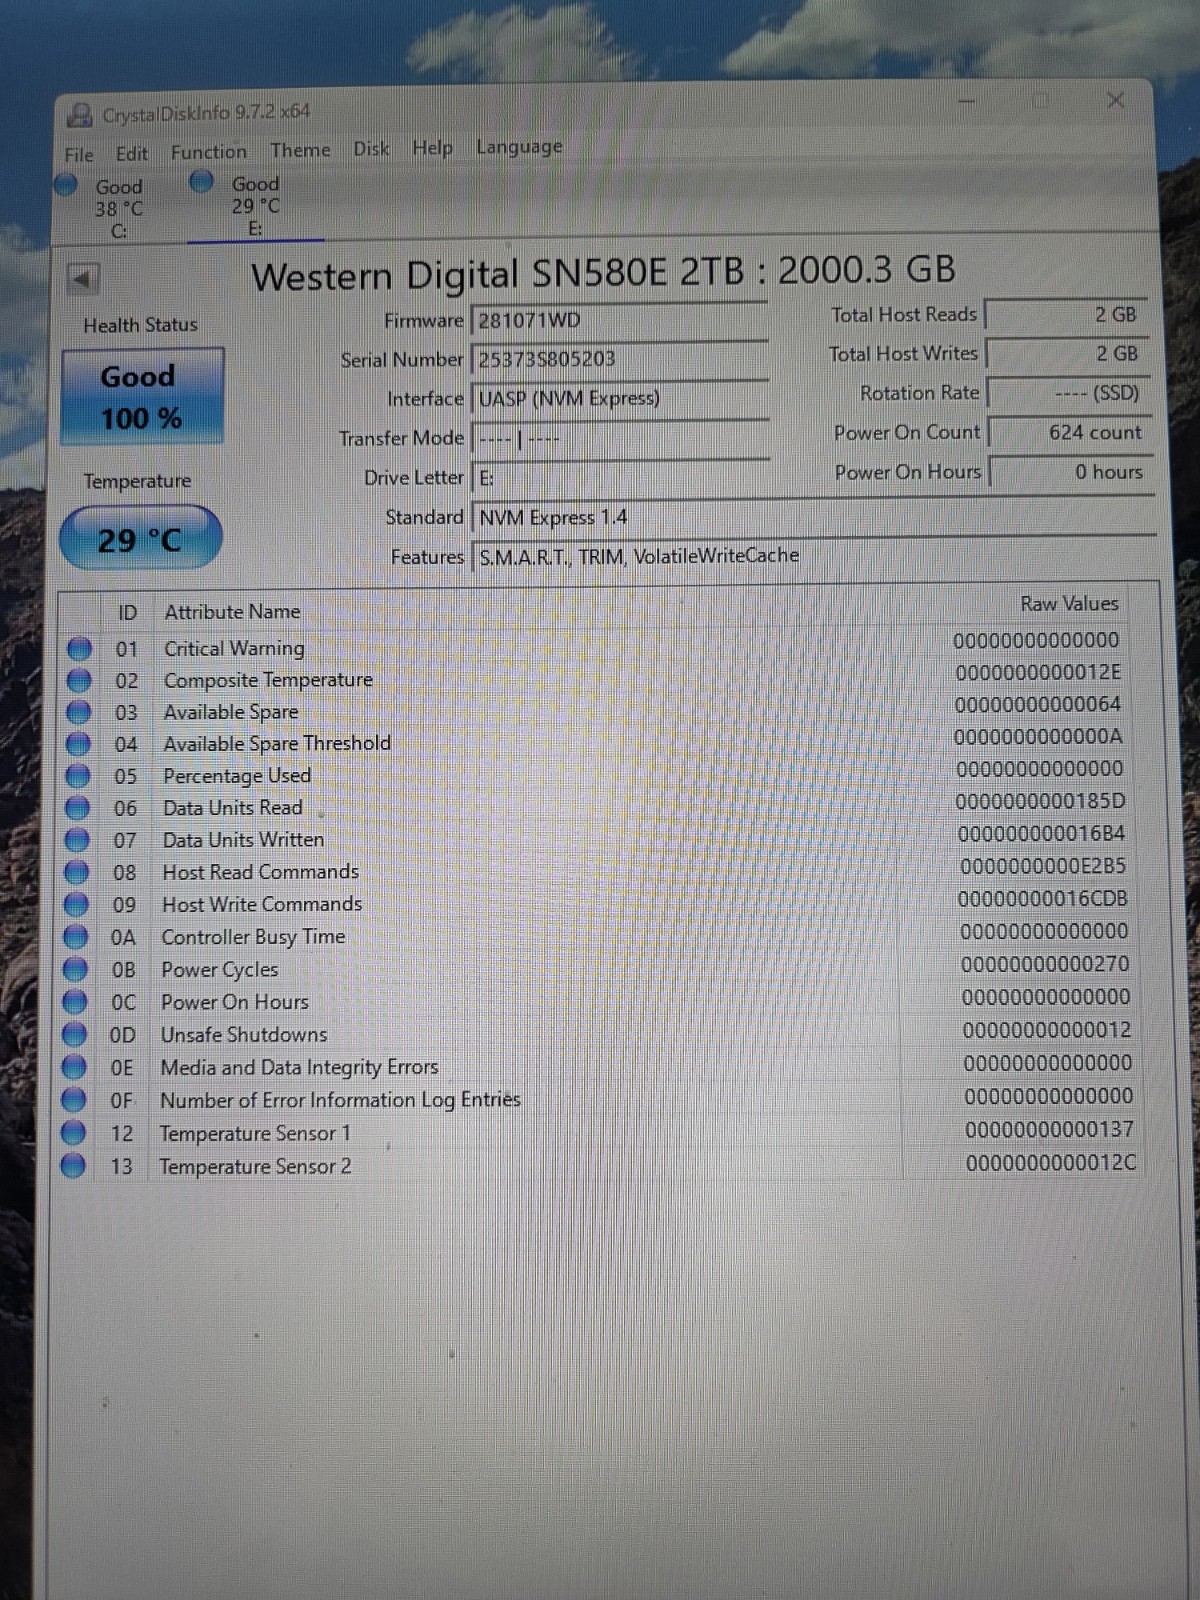Click raw value 00000000000270 for Power Cycles
The image size is (1200, 1600).
coord(1045,964)
